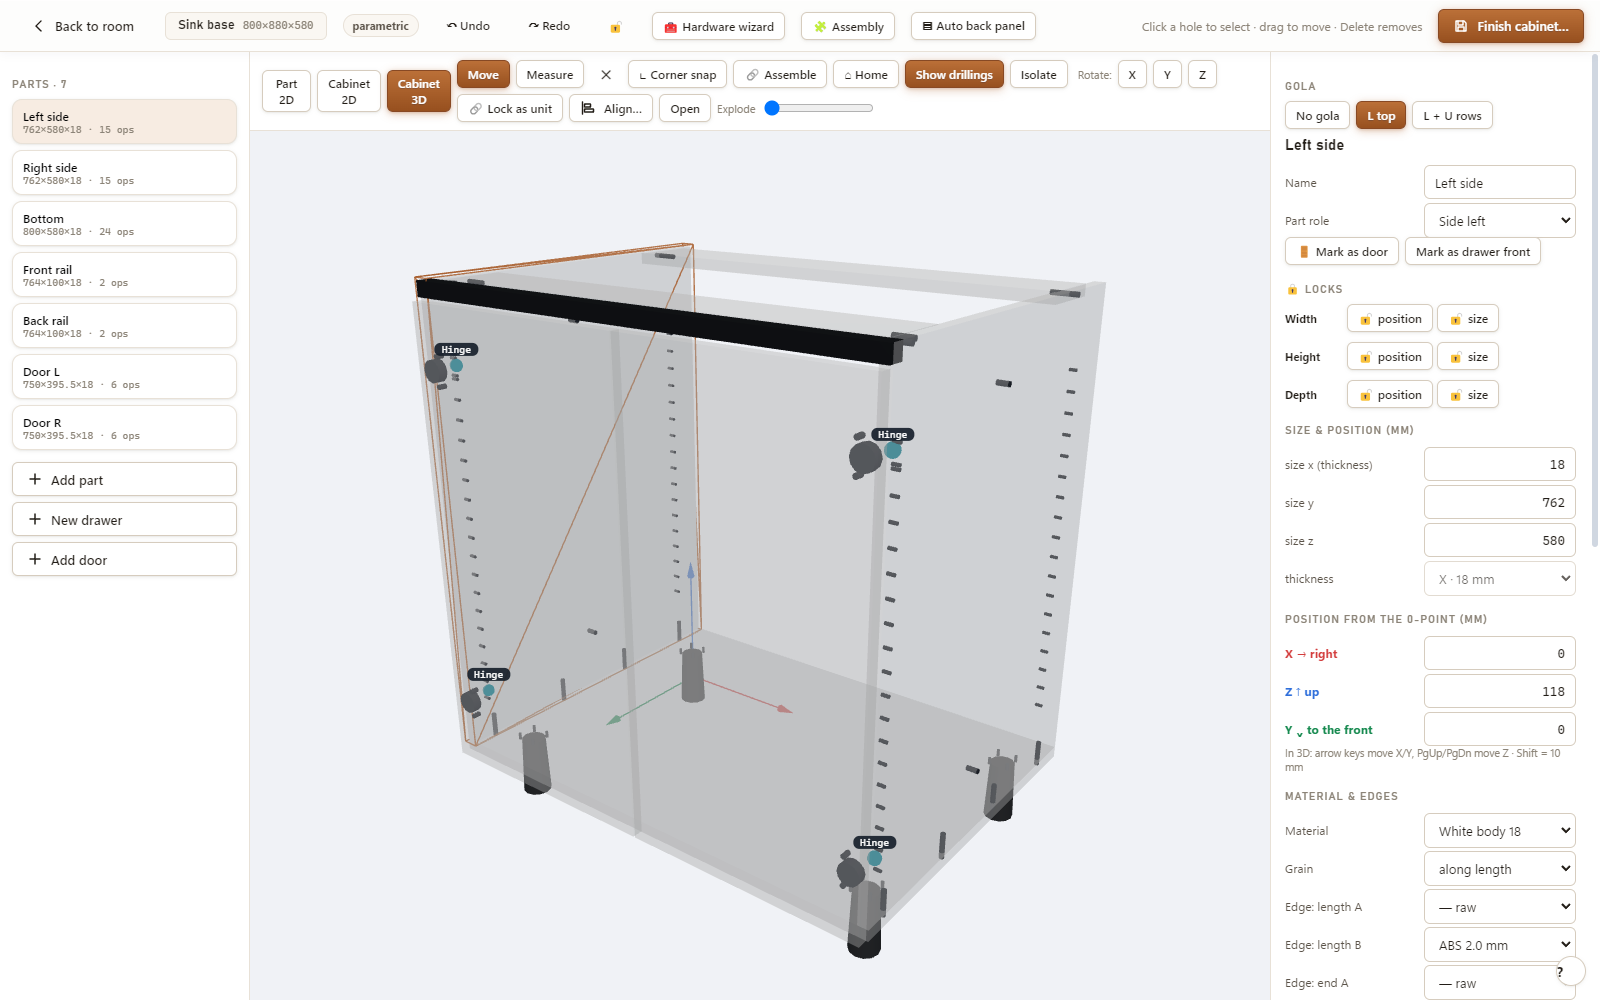Rotate around the X axis
The image size is (1600, 1000).
pyautogui.click(x=1132, y=74)
